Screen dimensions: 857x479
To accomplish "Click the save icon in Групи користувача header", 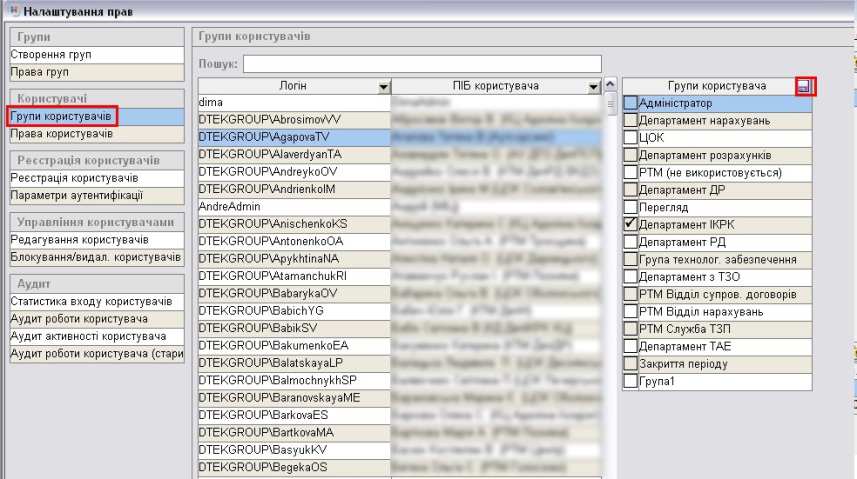I will pos(804,87).
